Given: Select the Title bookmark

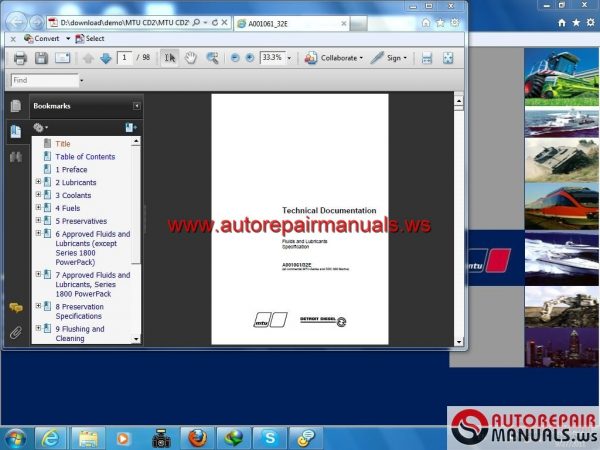Looking at the screenshot, I should (63, 144).
